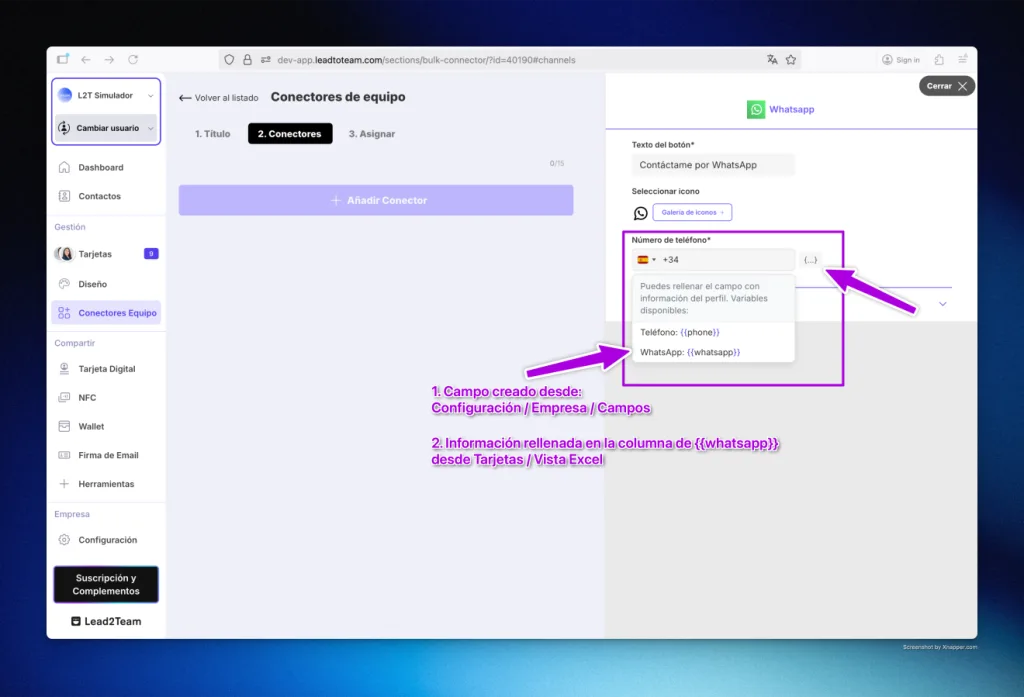Click the Cerrar button to close the panel
The width and height of the screenshot is (1024, 697).
coord(946,86)
